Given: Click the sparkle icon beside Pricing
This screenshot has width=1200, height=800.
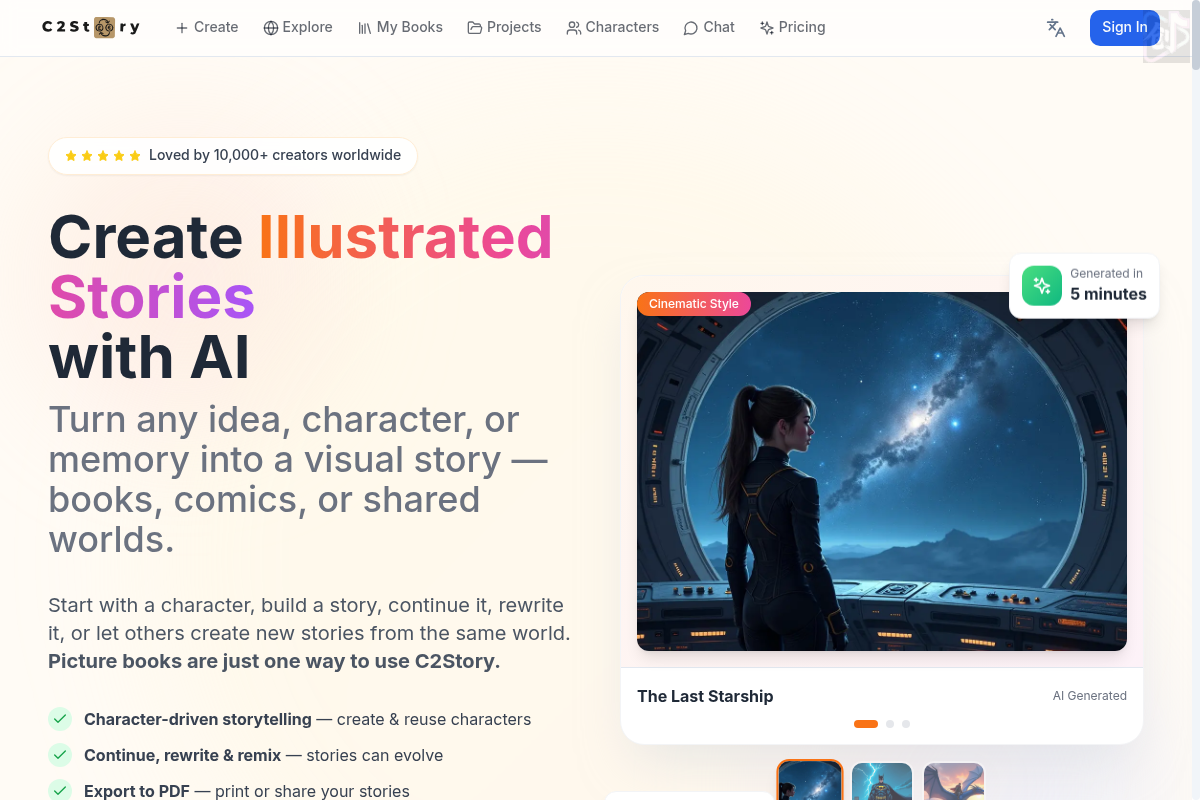Looking at the screenshot, I should [767, 28].
